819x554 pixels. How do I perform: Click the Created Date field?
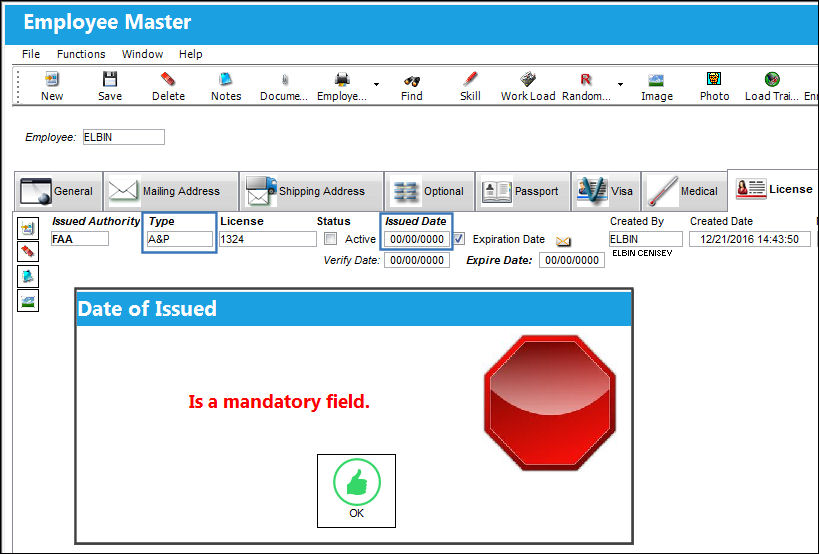pyautogui.click(x=750, y=239)
